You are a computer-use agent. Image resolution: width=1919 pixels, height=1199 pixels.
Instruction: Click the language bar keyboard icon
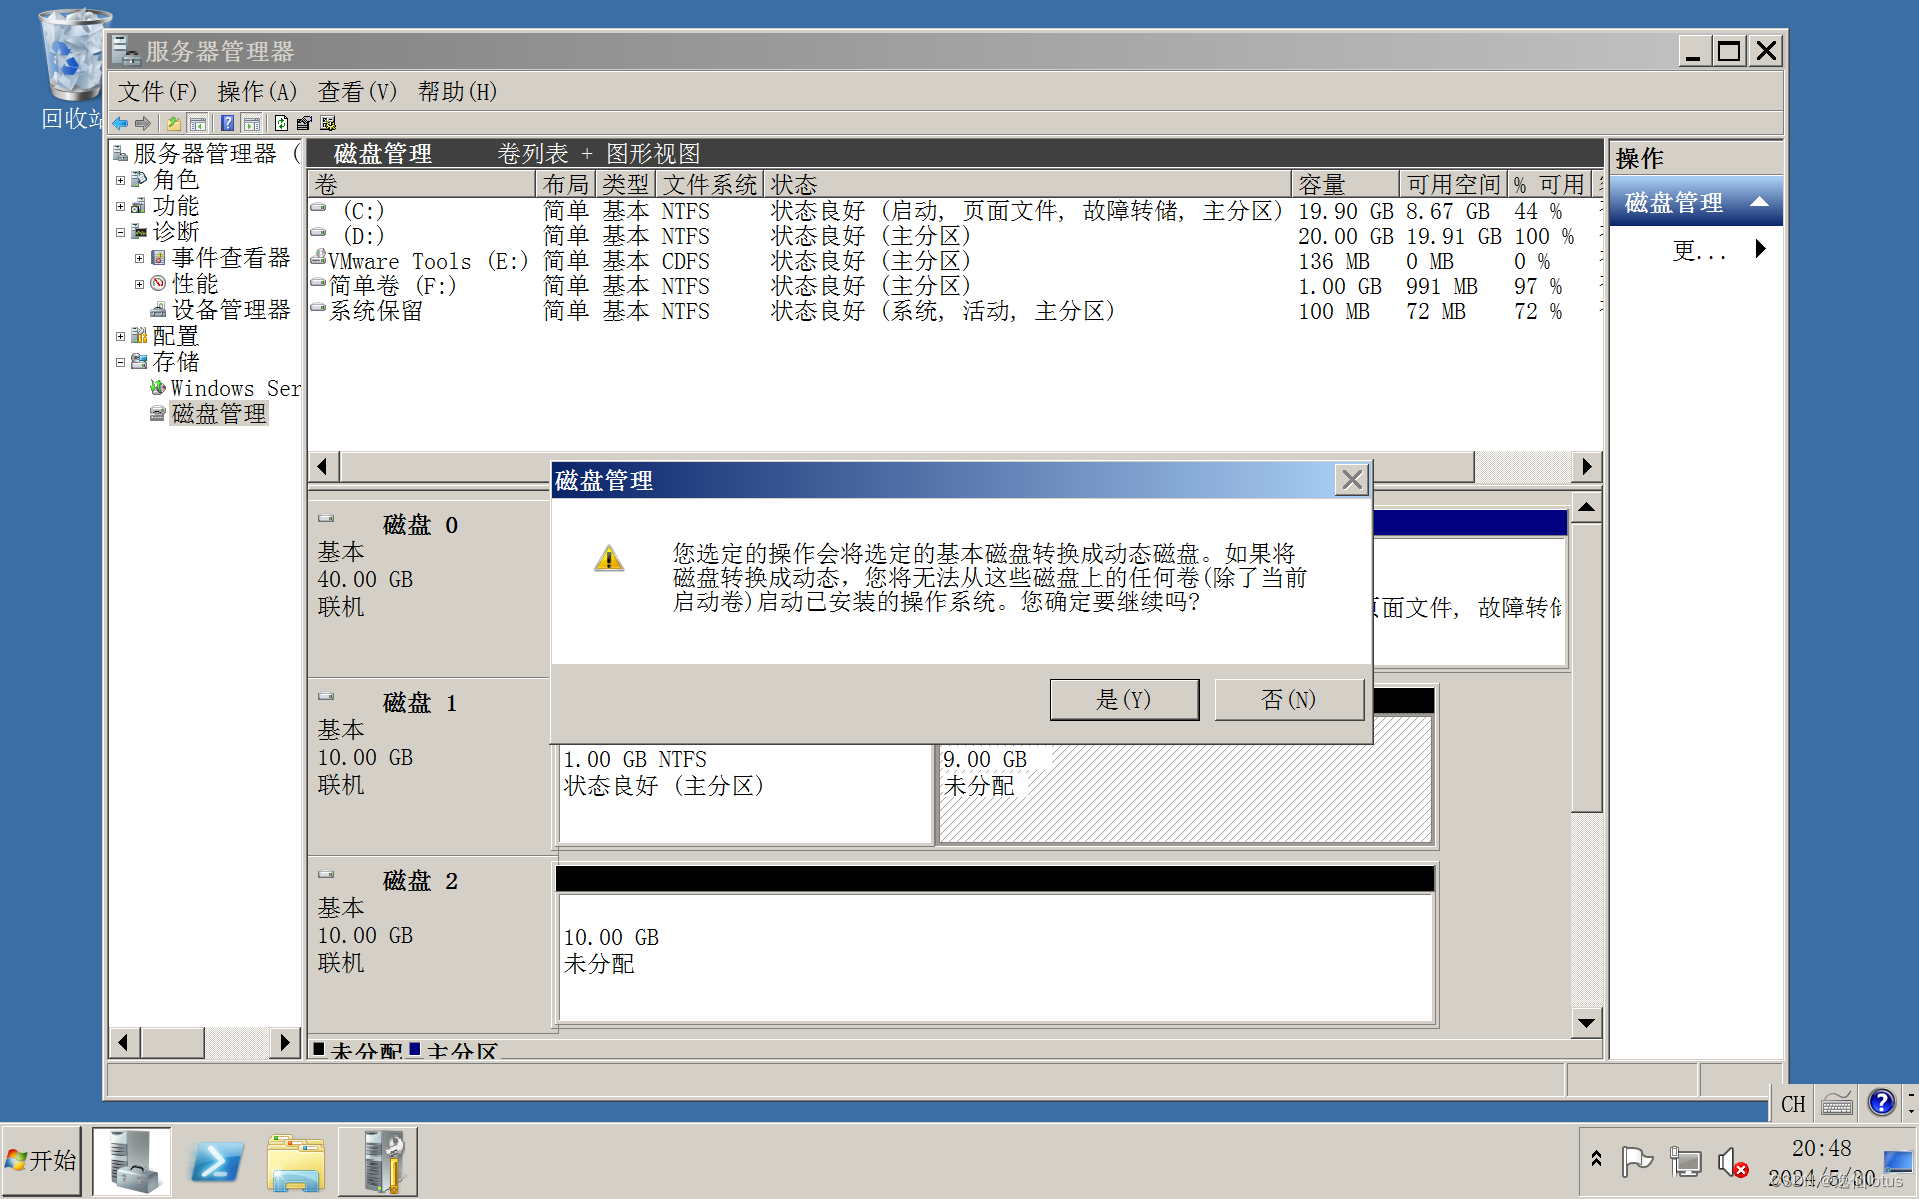click(x=1837, y=1103)
